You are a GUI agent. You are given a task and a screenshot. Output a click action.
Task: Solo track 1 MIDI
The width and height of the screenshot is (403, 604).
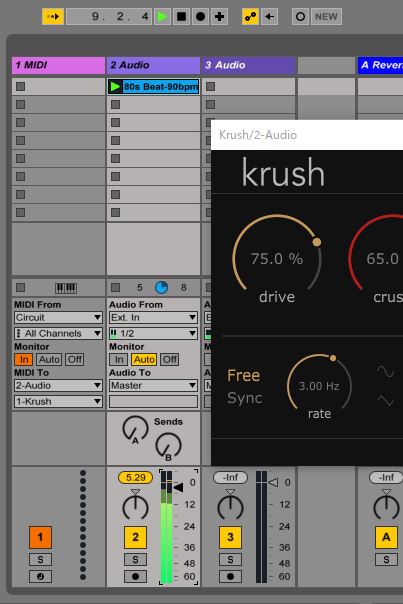(40, 559)
